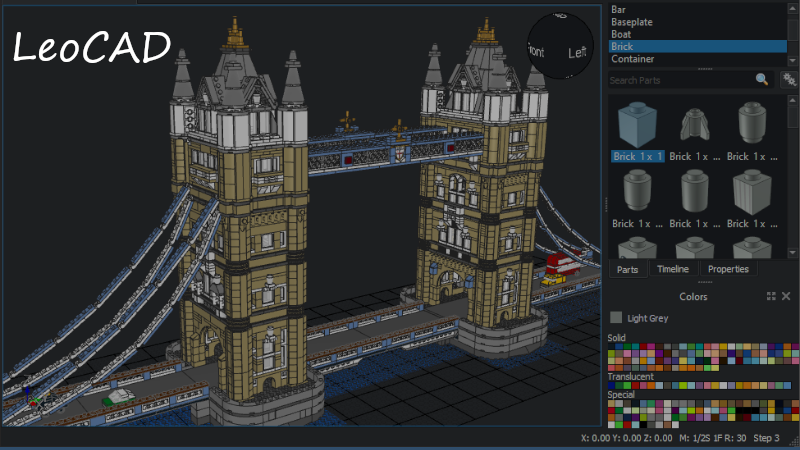Open the parts list options gear icon
Viewport: 800px width, 450px height.
(x=789, y=79)
